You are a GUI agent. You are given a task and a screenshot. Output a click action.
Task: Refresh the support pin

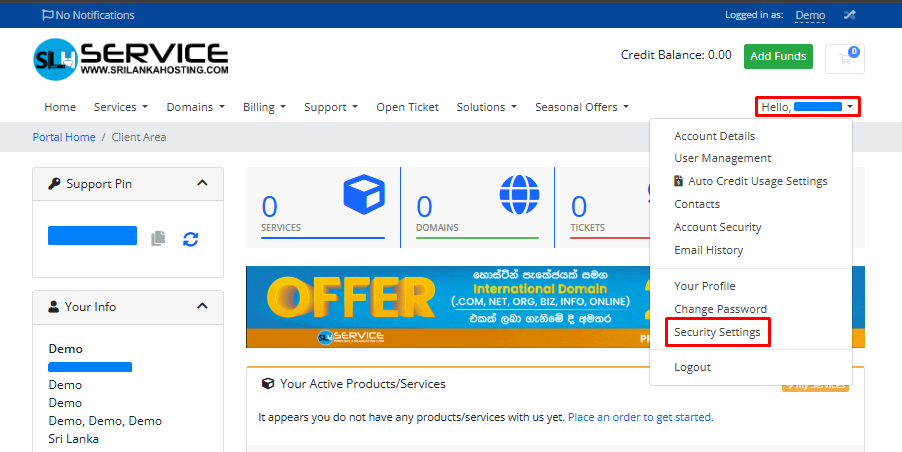[190, 238]
